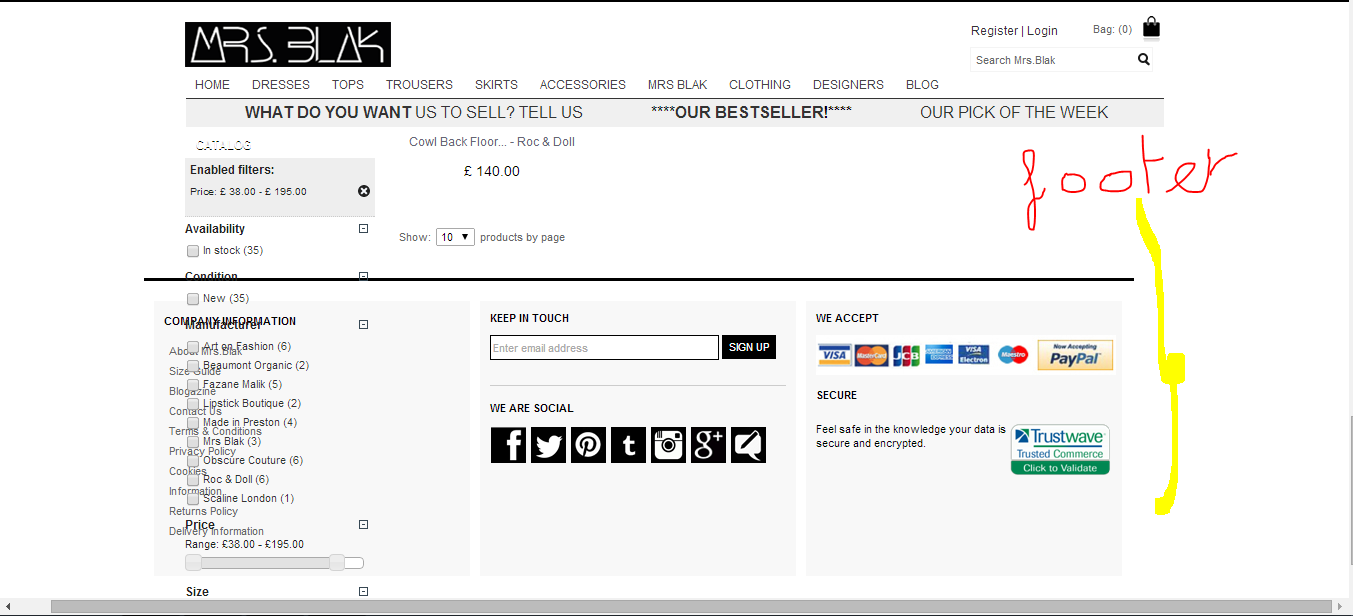This screenshot has width=1353, height=616.
Task: Tick the Lipstick Boutique checkbox
Action: pyautogui.click(x=193, y=404)
